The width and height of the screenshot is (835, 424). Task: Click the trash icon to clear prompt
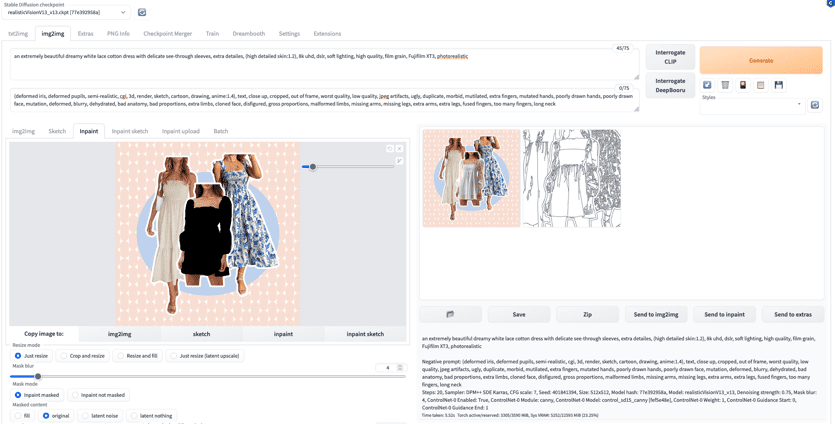(x=725, y=85)
